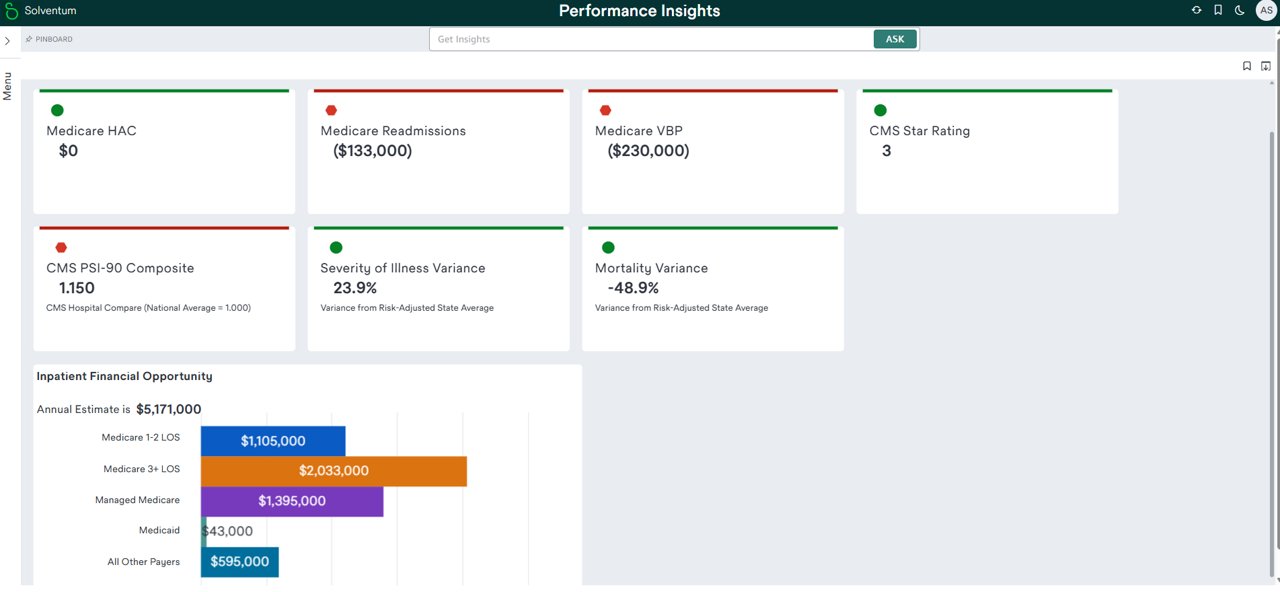Click green status dot on CMS Star Rating
1280x592 pixels.
(880, 110)
